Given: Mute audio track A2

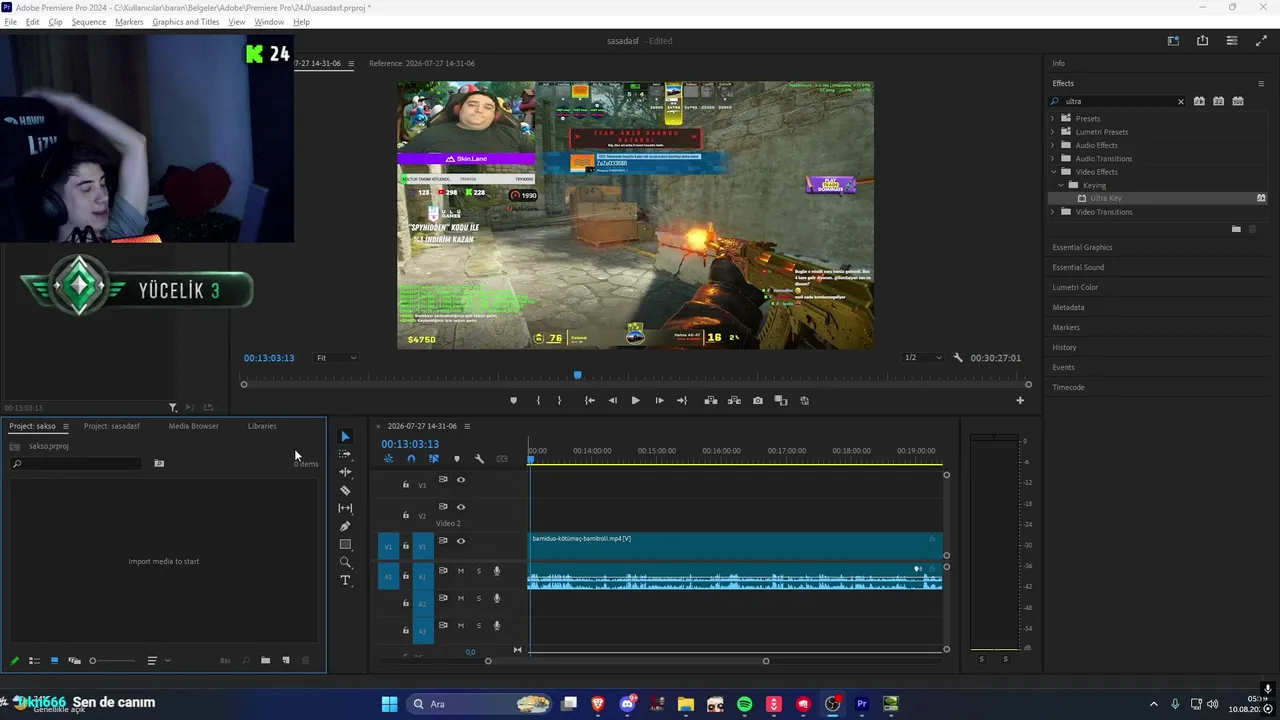Looking at the screenshot, I should click(461, 598).
